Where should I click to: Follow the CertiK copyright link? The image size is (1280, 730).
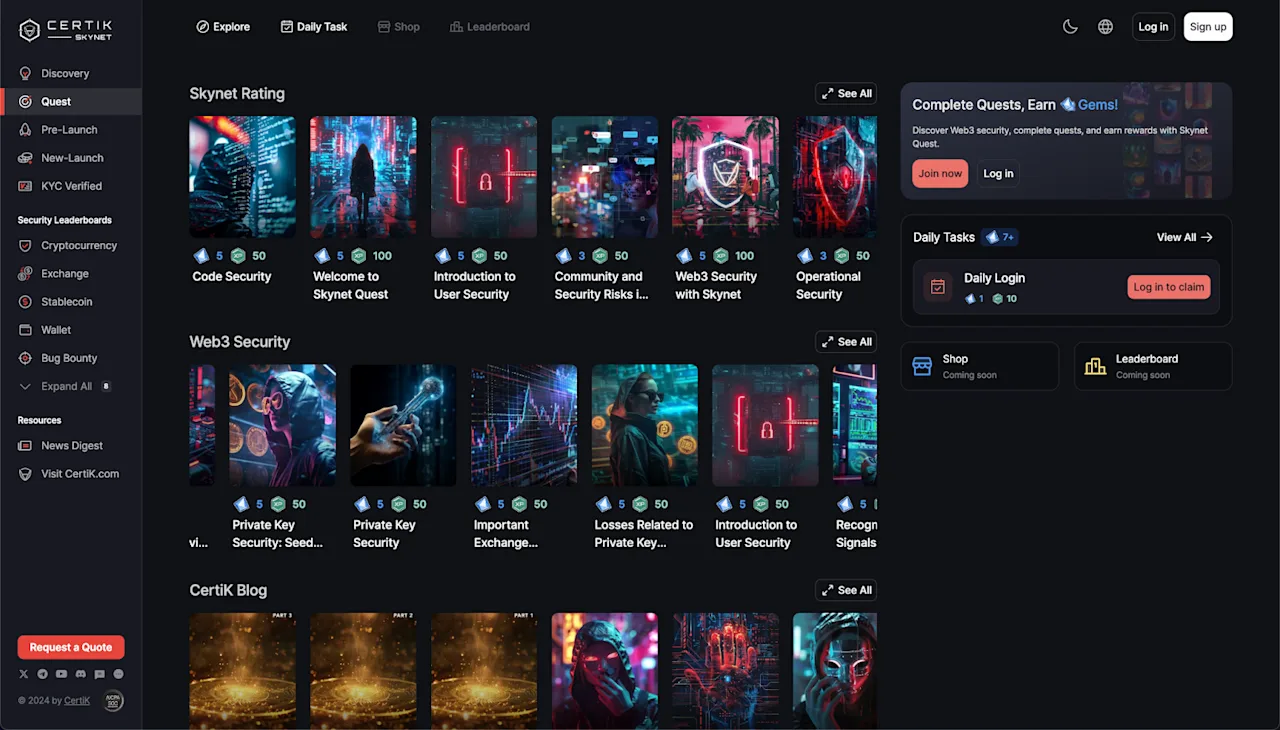[77, 701]
